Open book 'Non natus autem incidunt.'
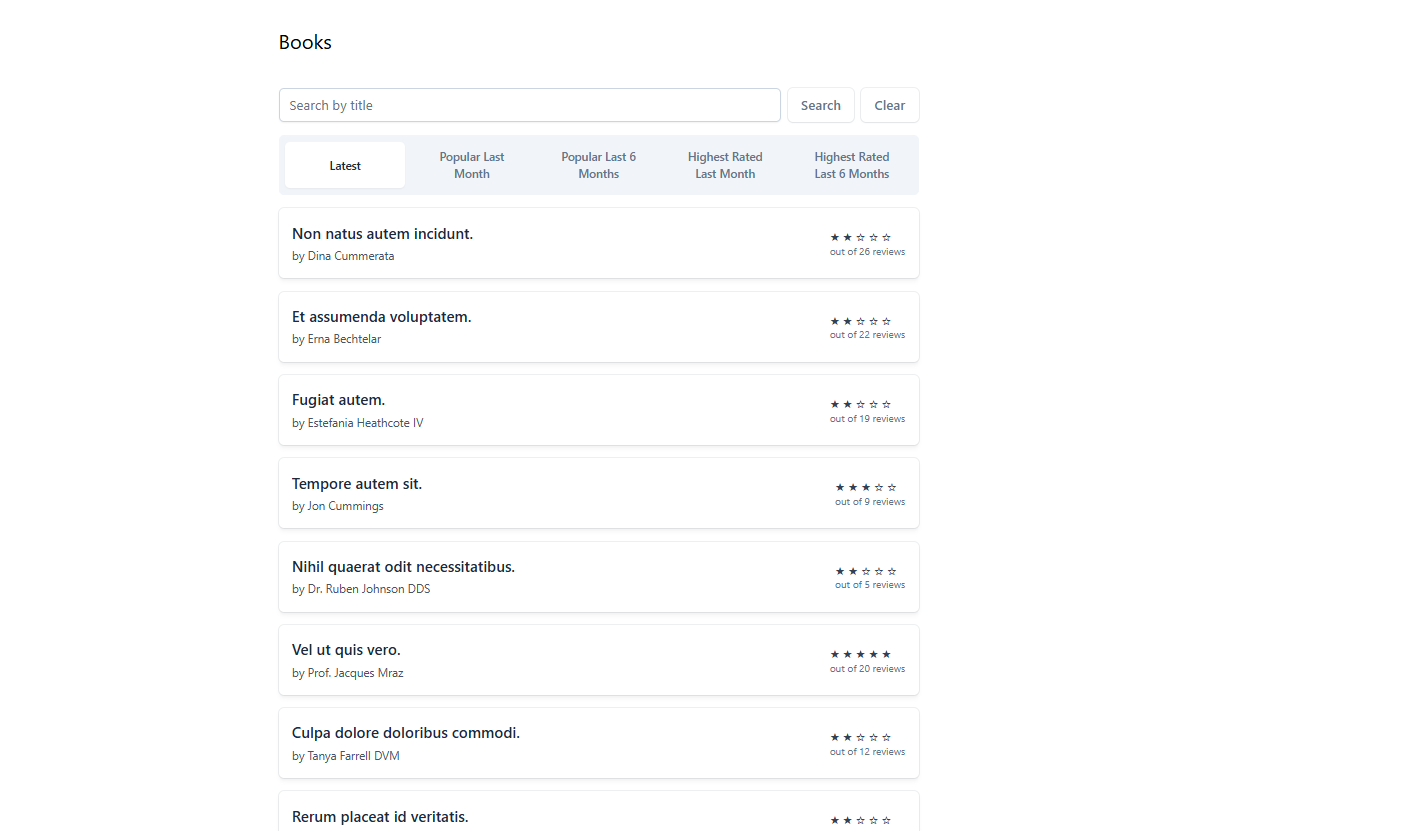The image size is (1427, 831). point(382,234)
